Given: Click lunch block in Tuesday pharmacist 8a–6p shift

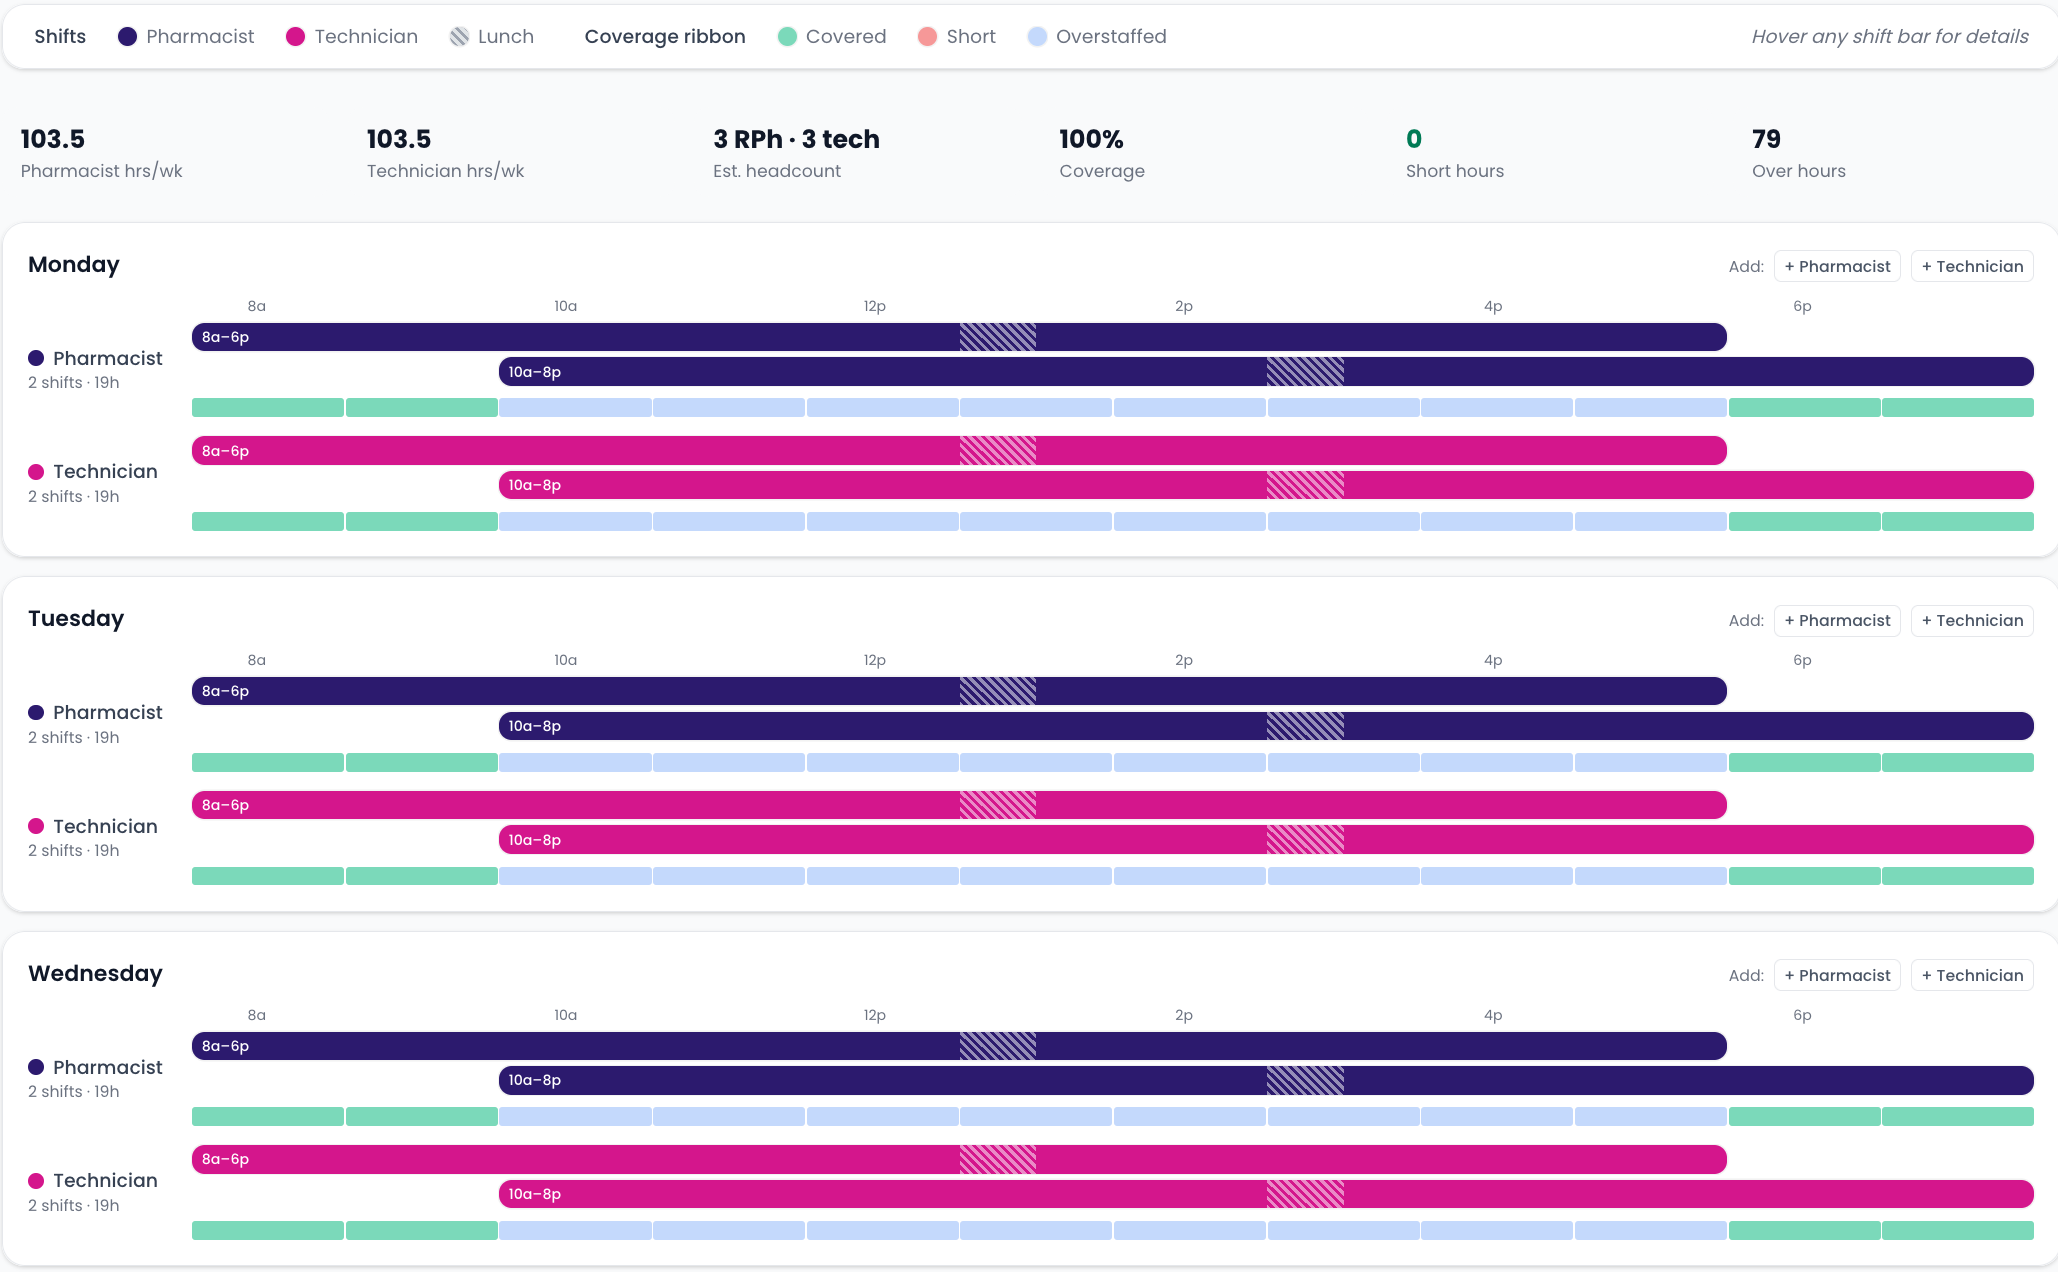Looking at the screenshot, I should [x=998, y=691].
